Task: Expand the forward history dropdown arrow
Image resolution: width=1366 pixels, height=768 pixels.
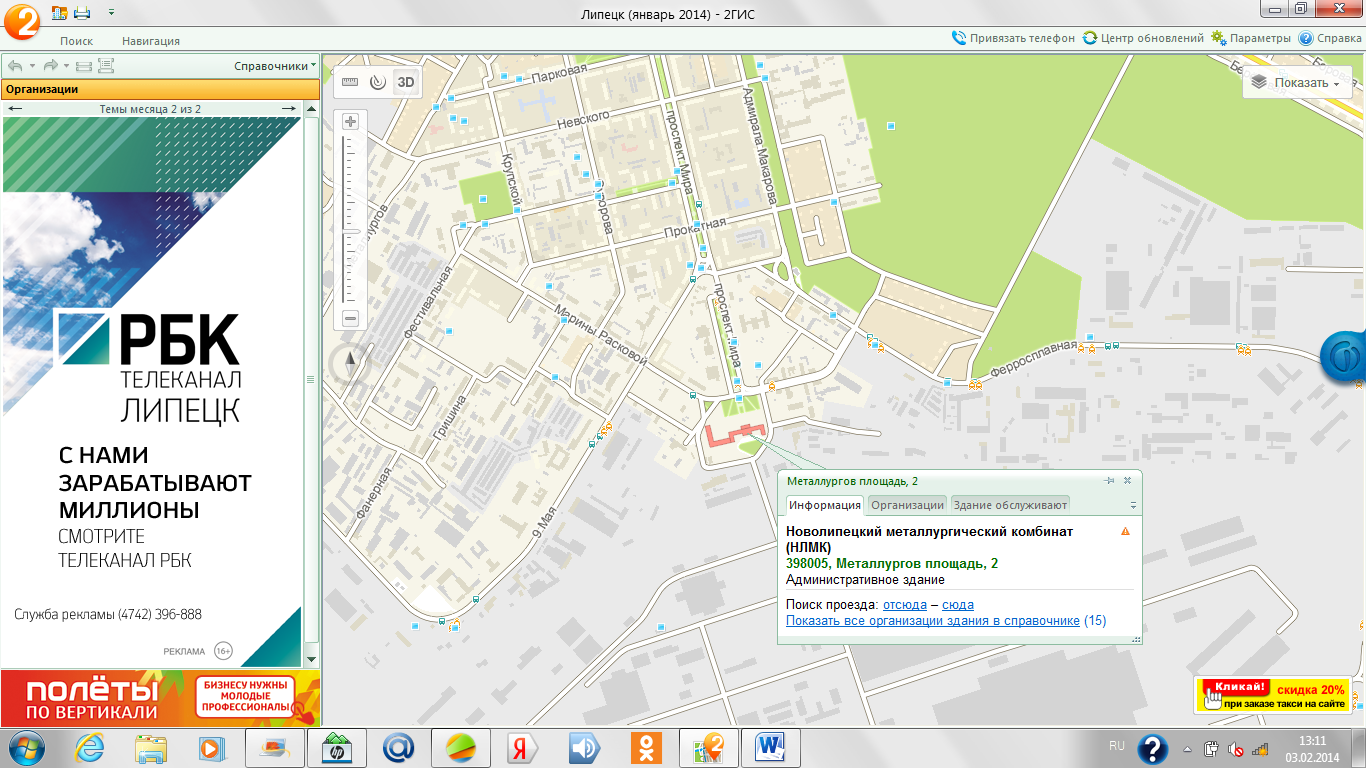Action: pos(66,66)
